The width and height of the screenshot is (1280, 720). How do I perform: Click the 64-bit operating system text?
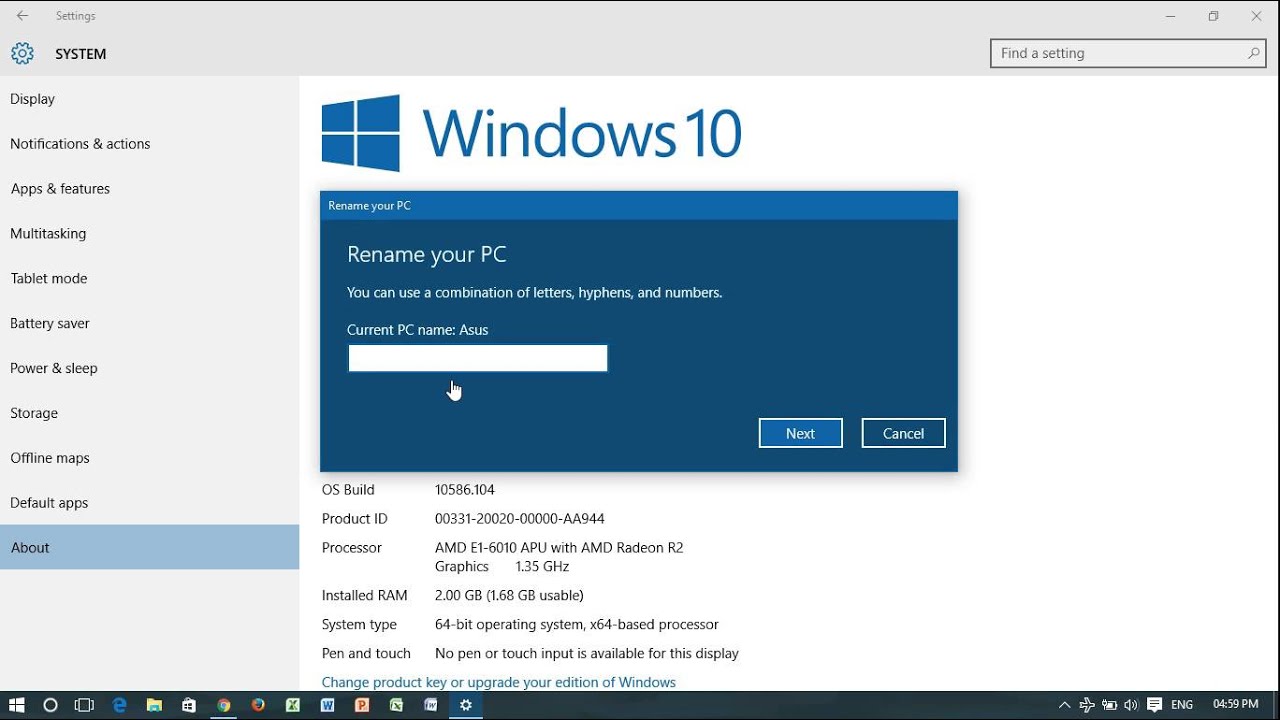coord(577,624)
